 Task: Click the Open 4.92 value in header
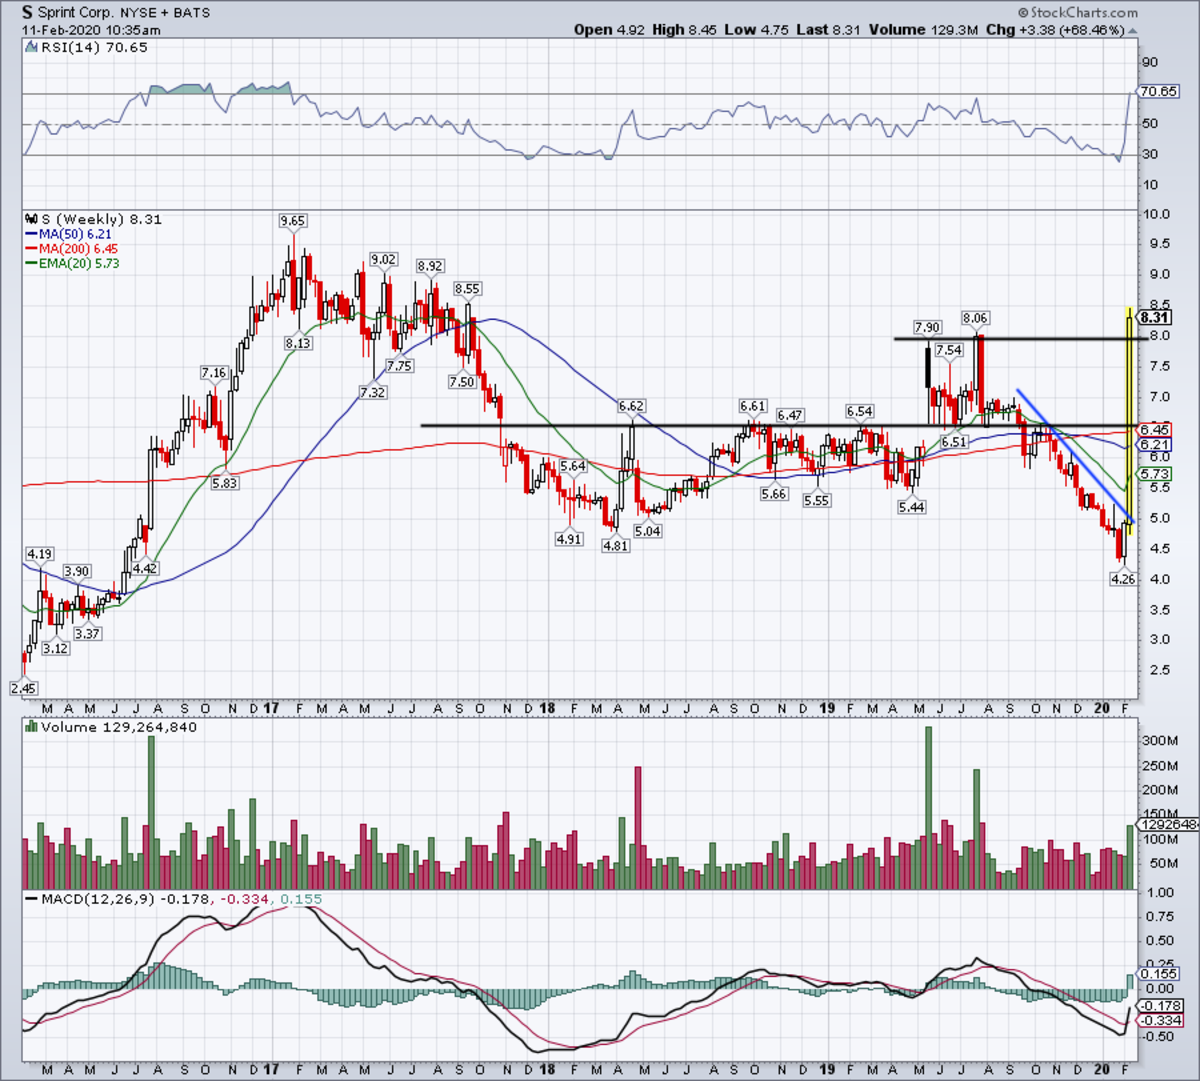coord(609,30)
